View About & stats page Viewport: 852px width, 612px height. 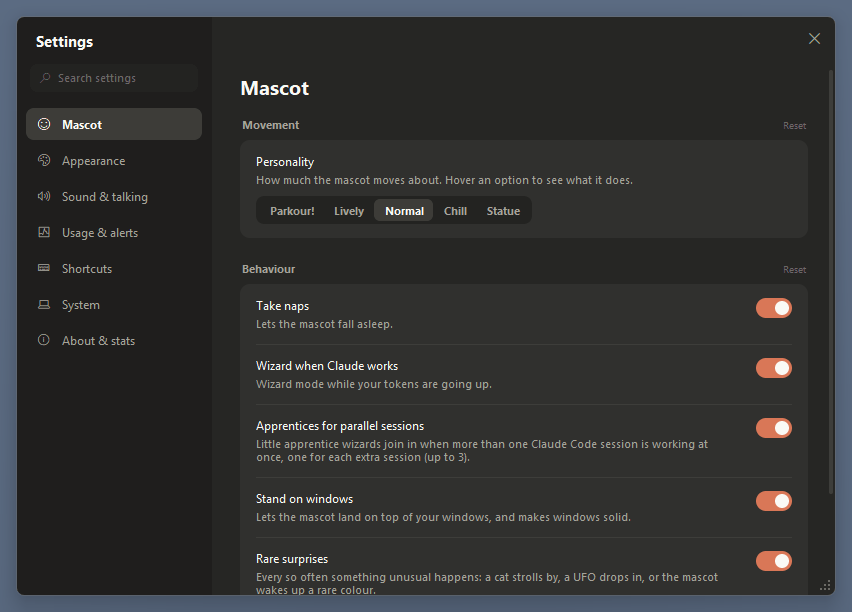click(114, 341)
